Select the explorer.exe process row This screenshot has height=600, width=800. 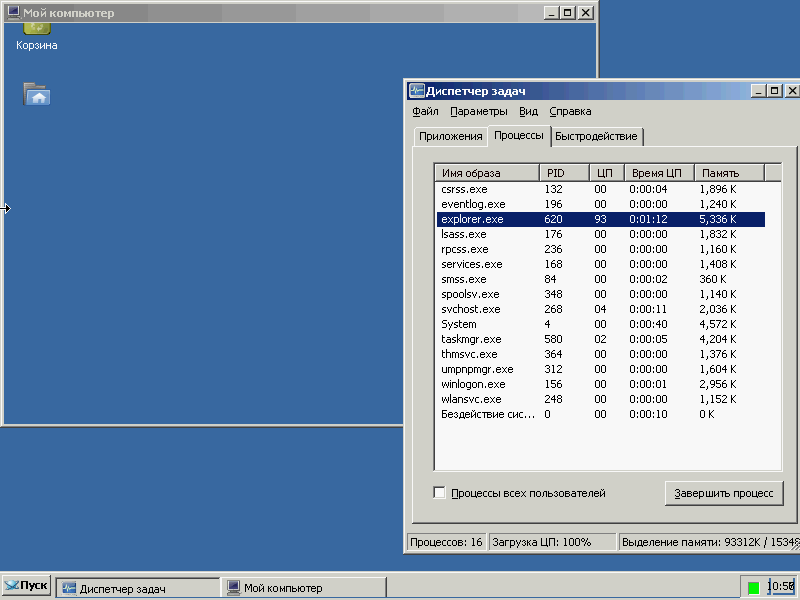coord(601,219)
